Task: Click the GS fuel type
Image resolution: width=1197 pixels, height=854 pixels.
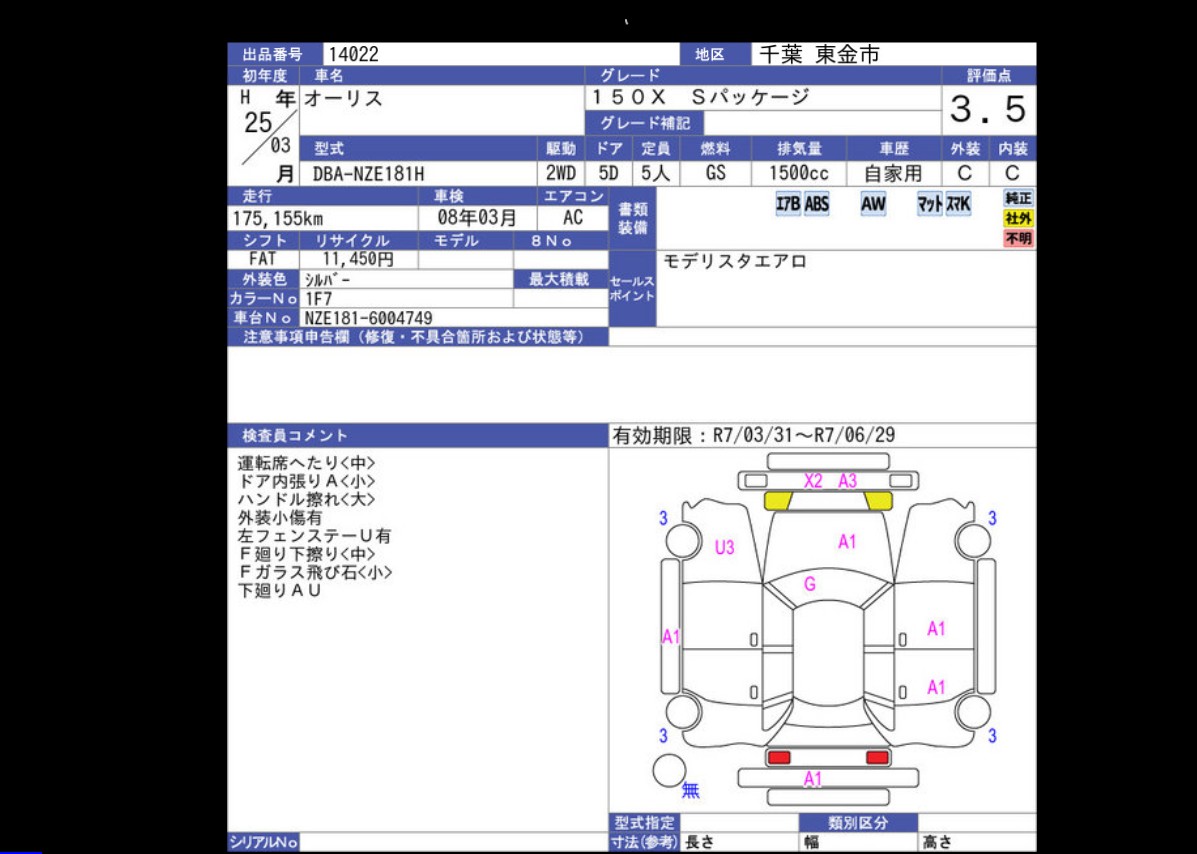Action: click(x=715, y=173)
